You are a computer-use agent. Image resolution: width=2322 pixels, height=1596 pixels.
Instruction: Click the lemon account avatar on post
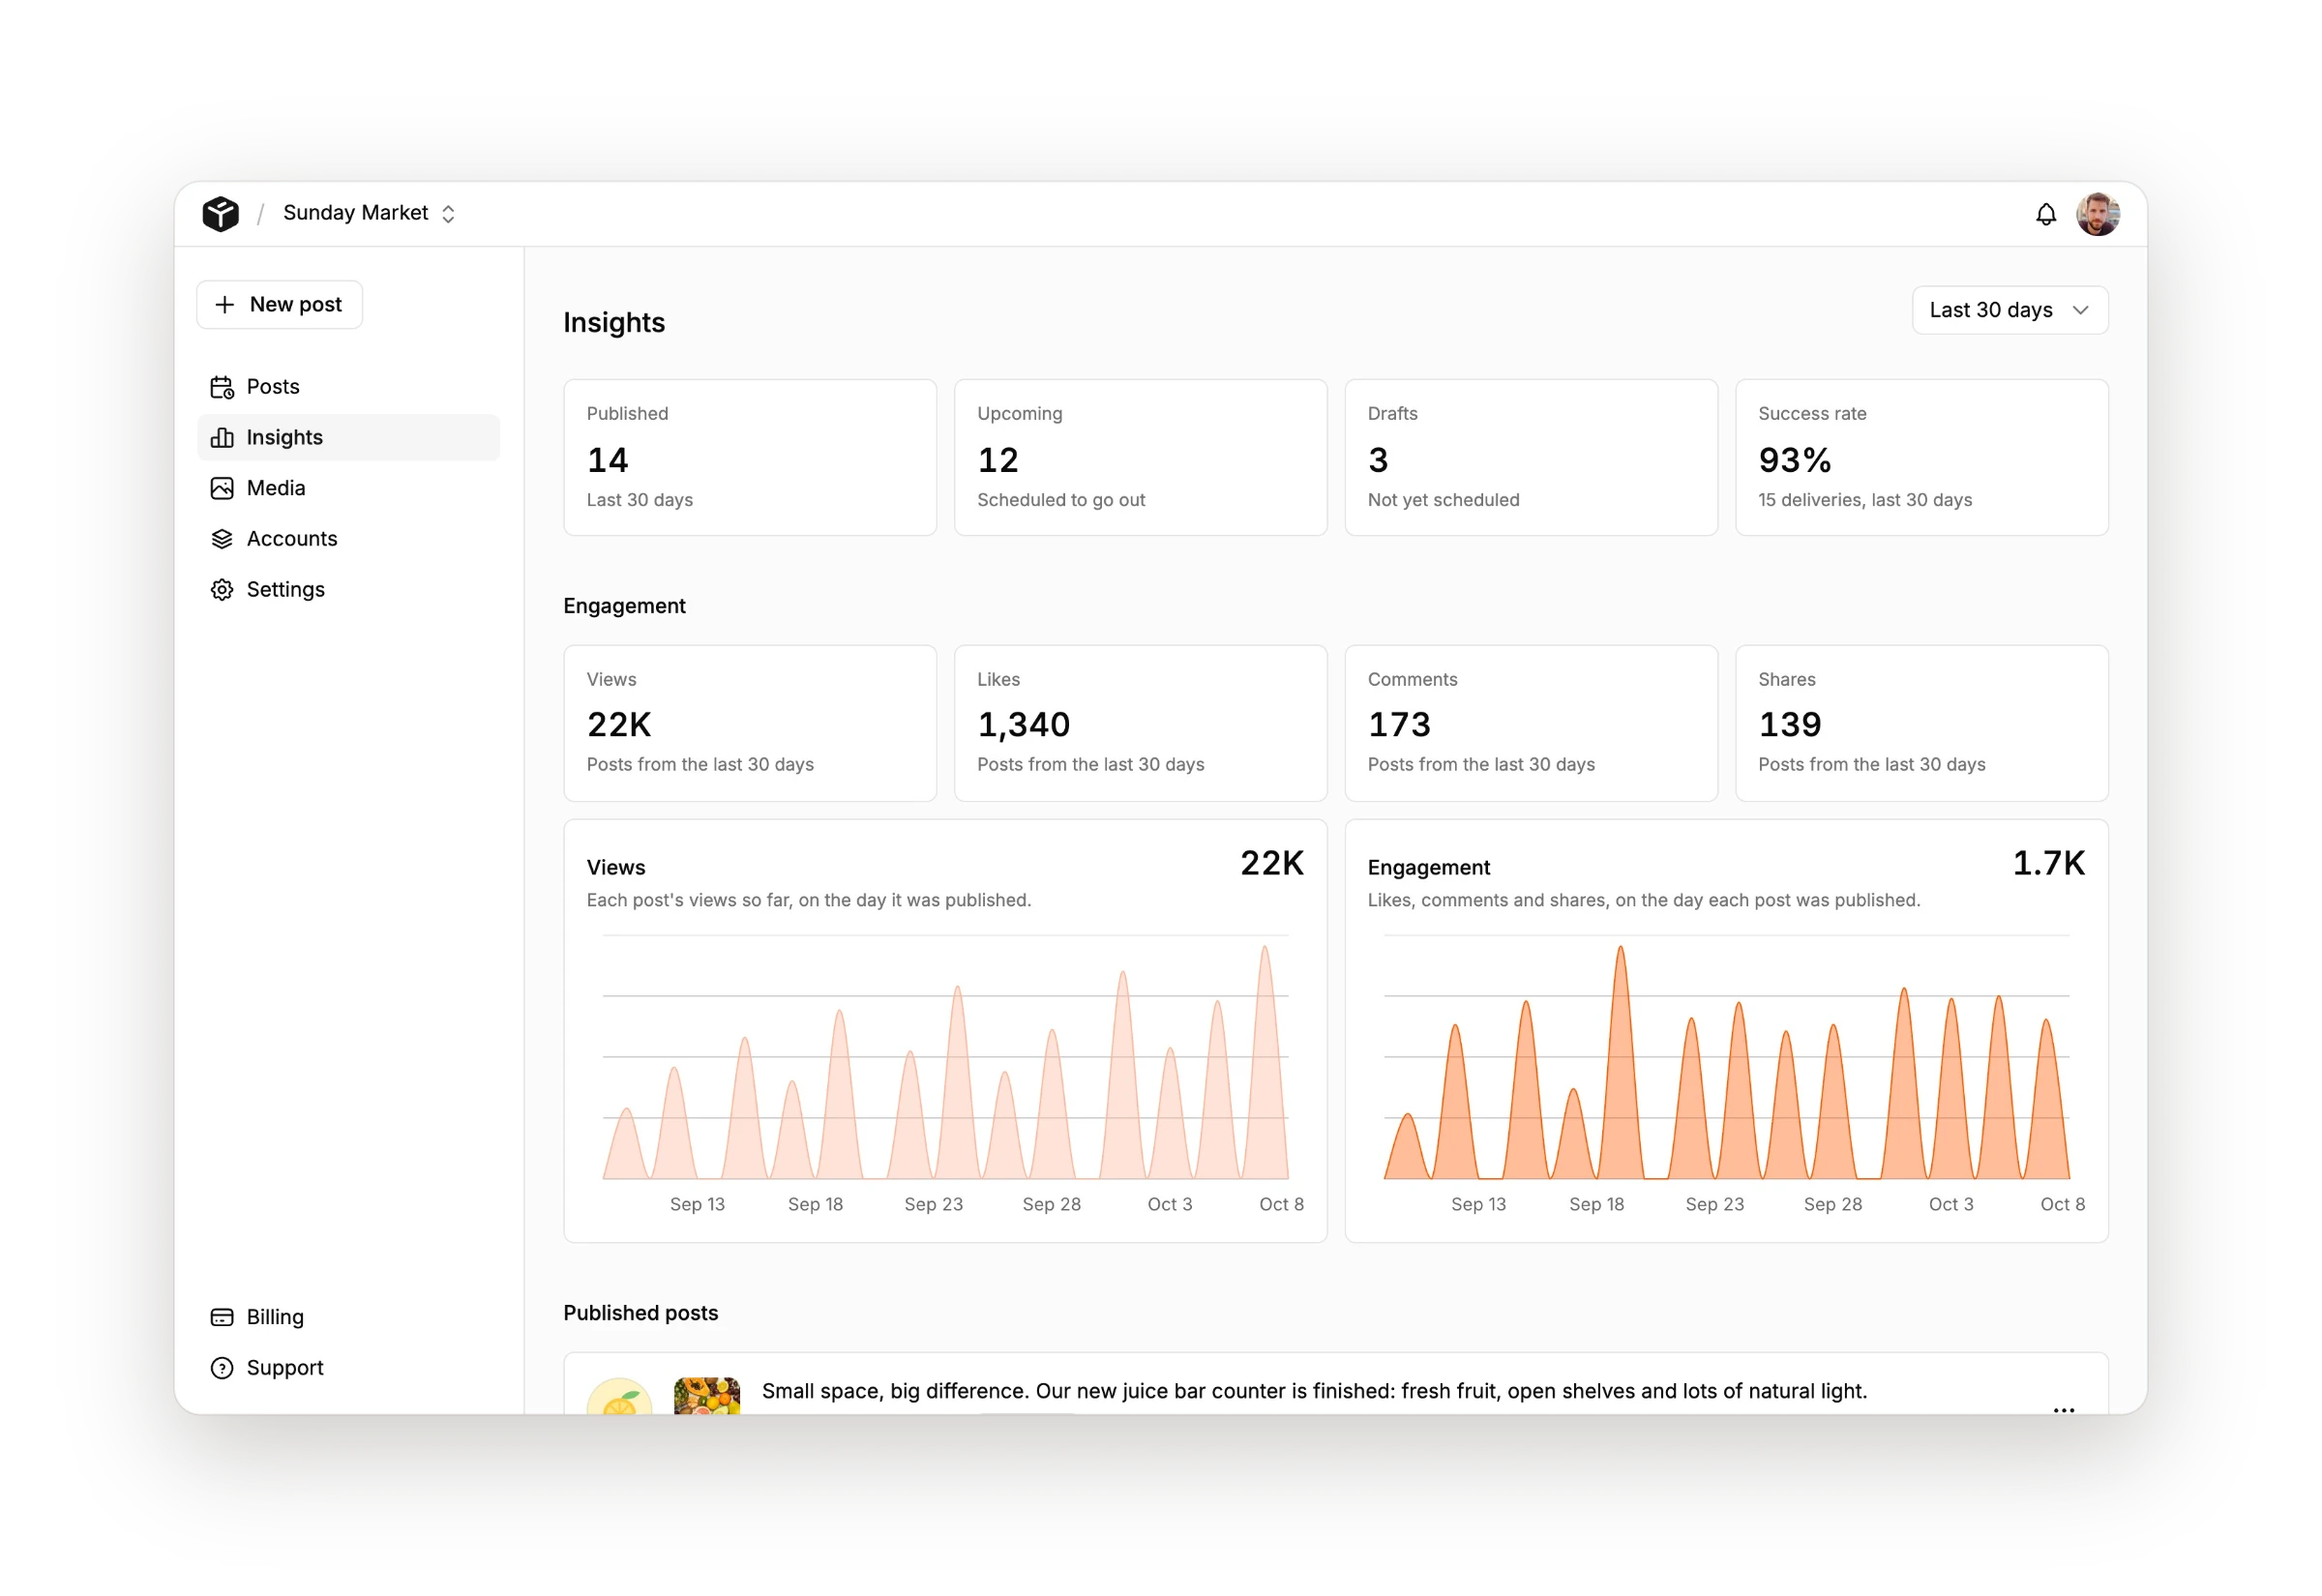point(619,1396)
